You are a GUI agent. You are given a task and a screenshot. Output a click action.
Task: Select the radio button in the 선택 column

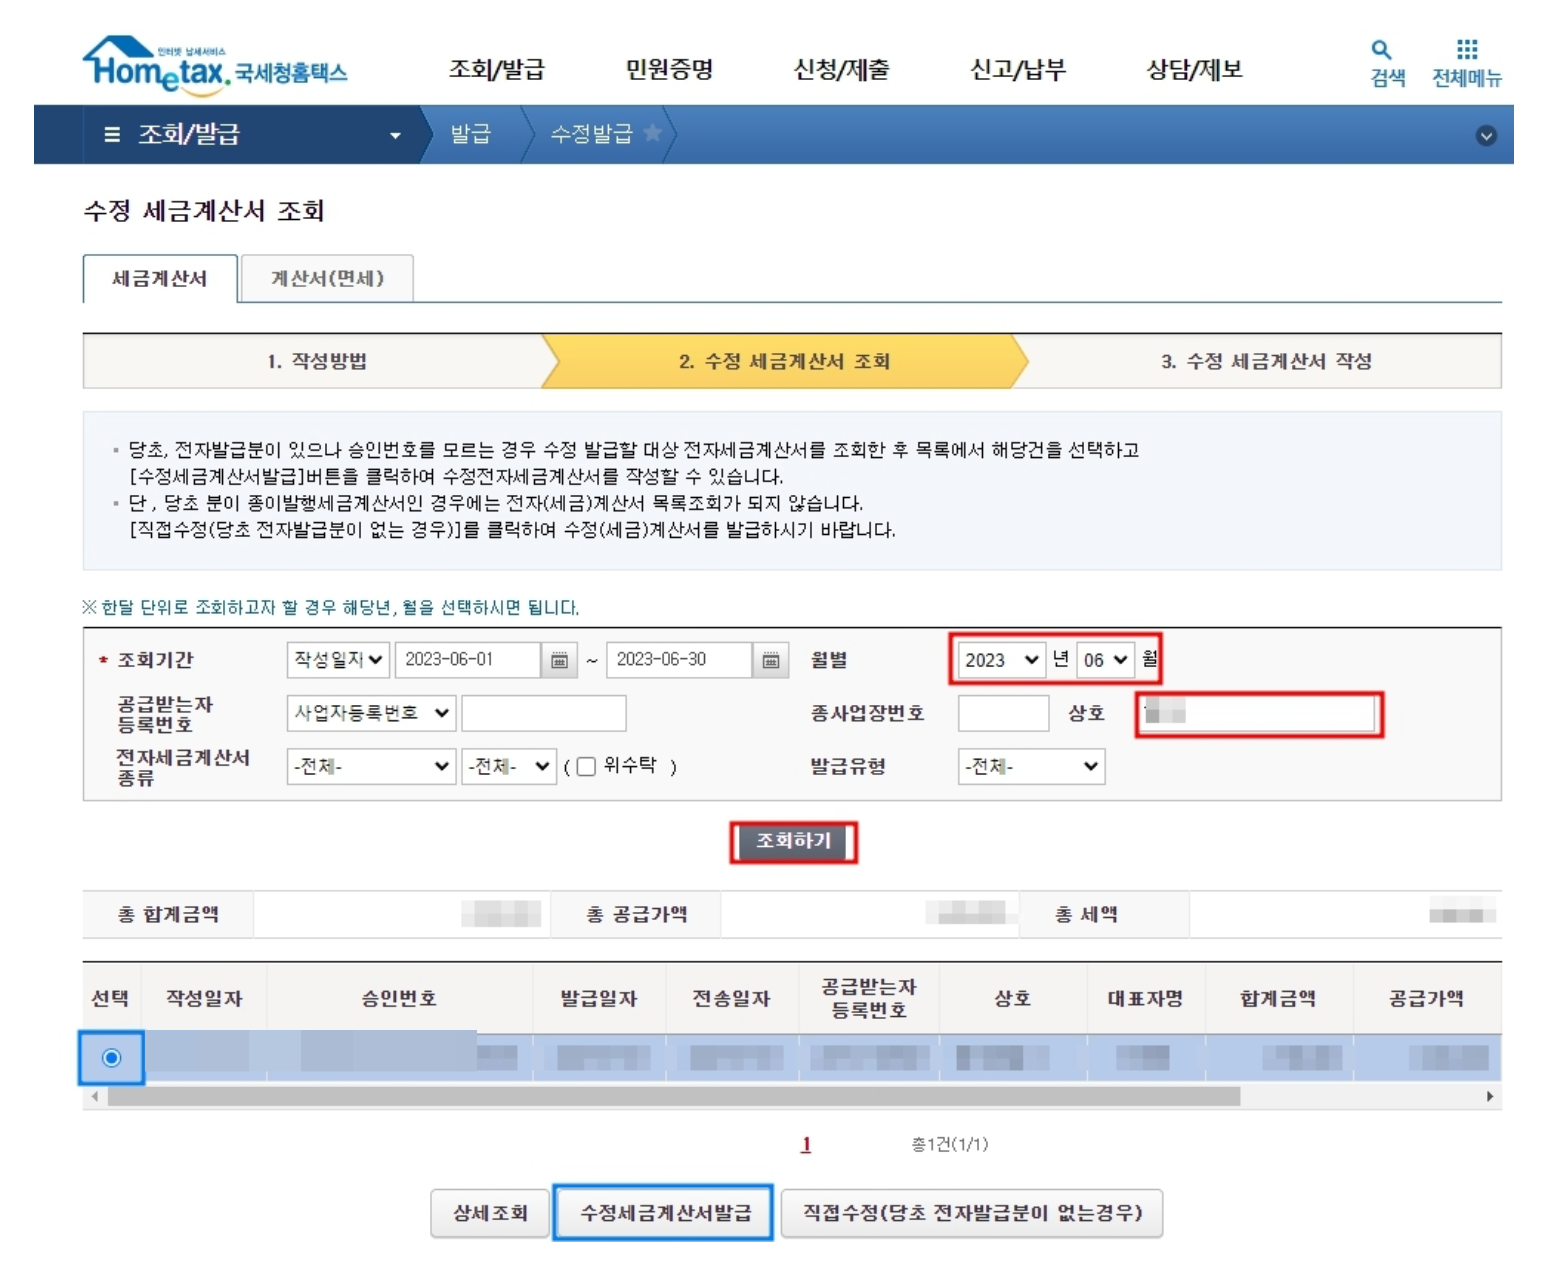tap(113, 1057)
